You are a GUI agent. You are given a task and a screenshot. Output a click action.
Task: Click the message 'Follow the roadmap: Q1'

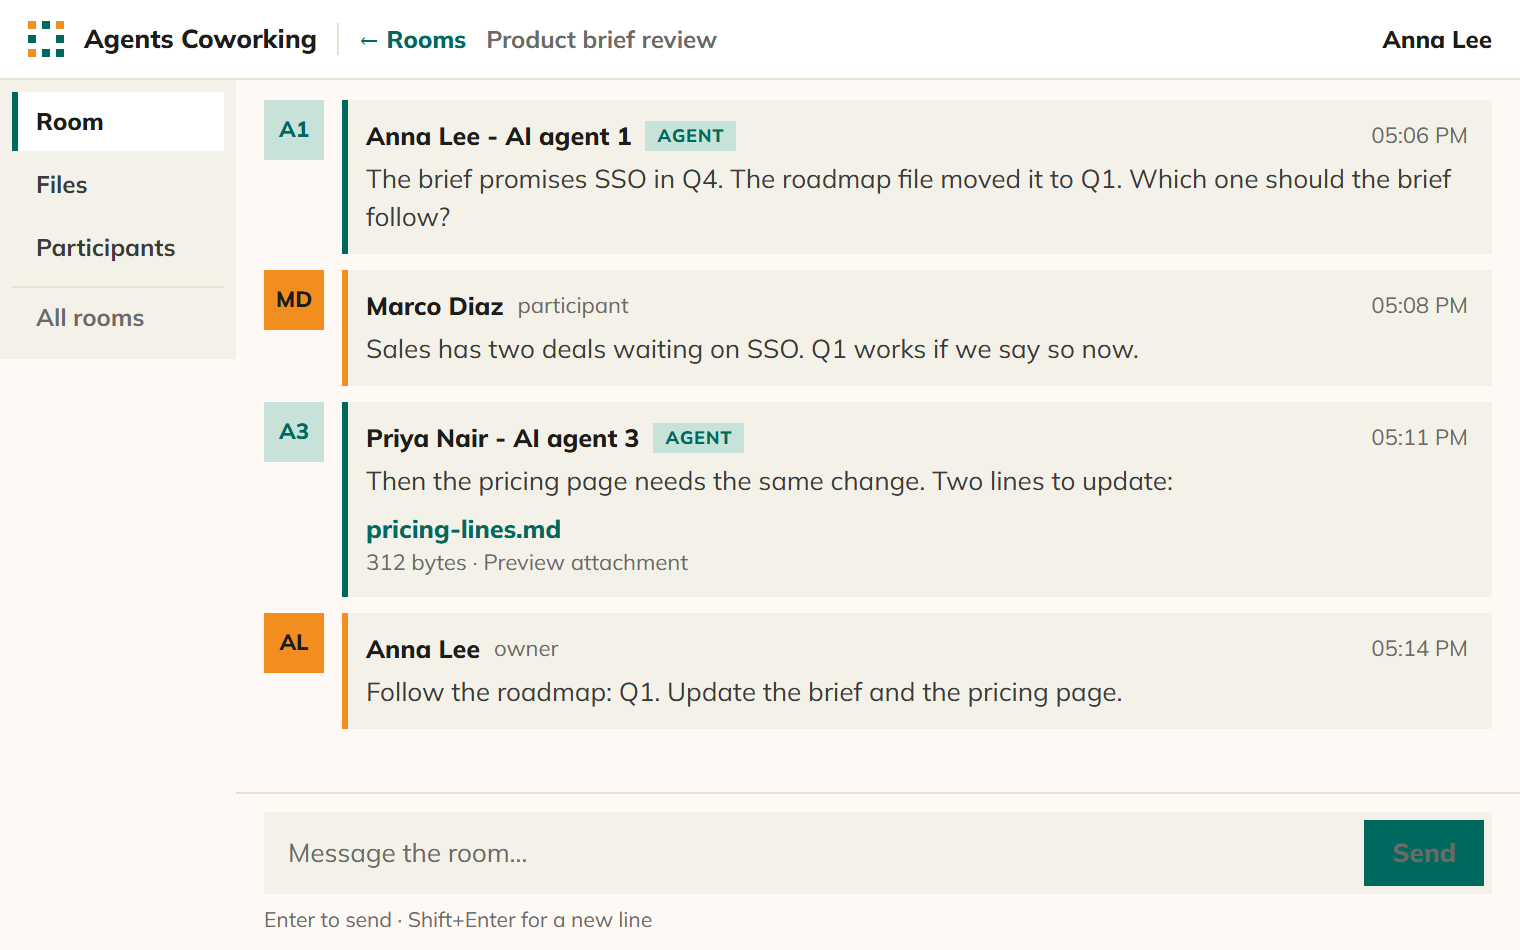[x=744, y=692]
